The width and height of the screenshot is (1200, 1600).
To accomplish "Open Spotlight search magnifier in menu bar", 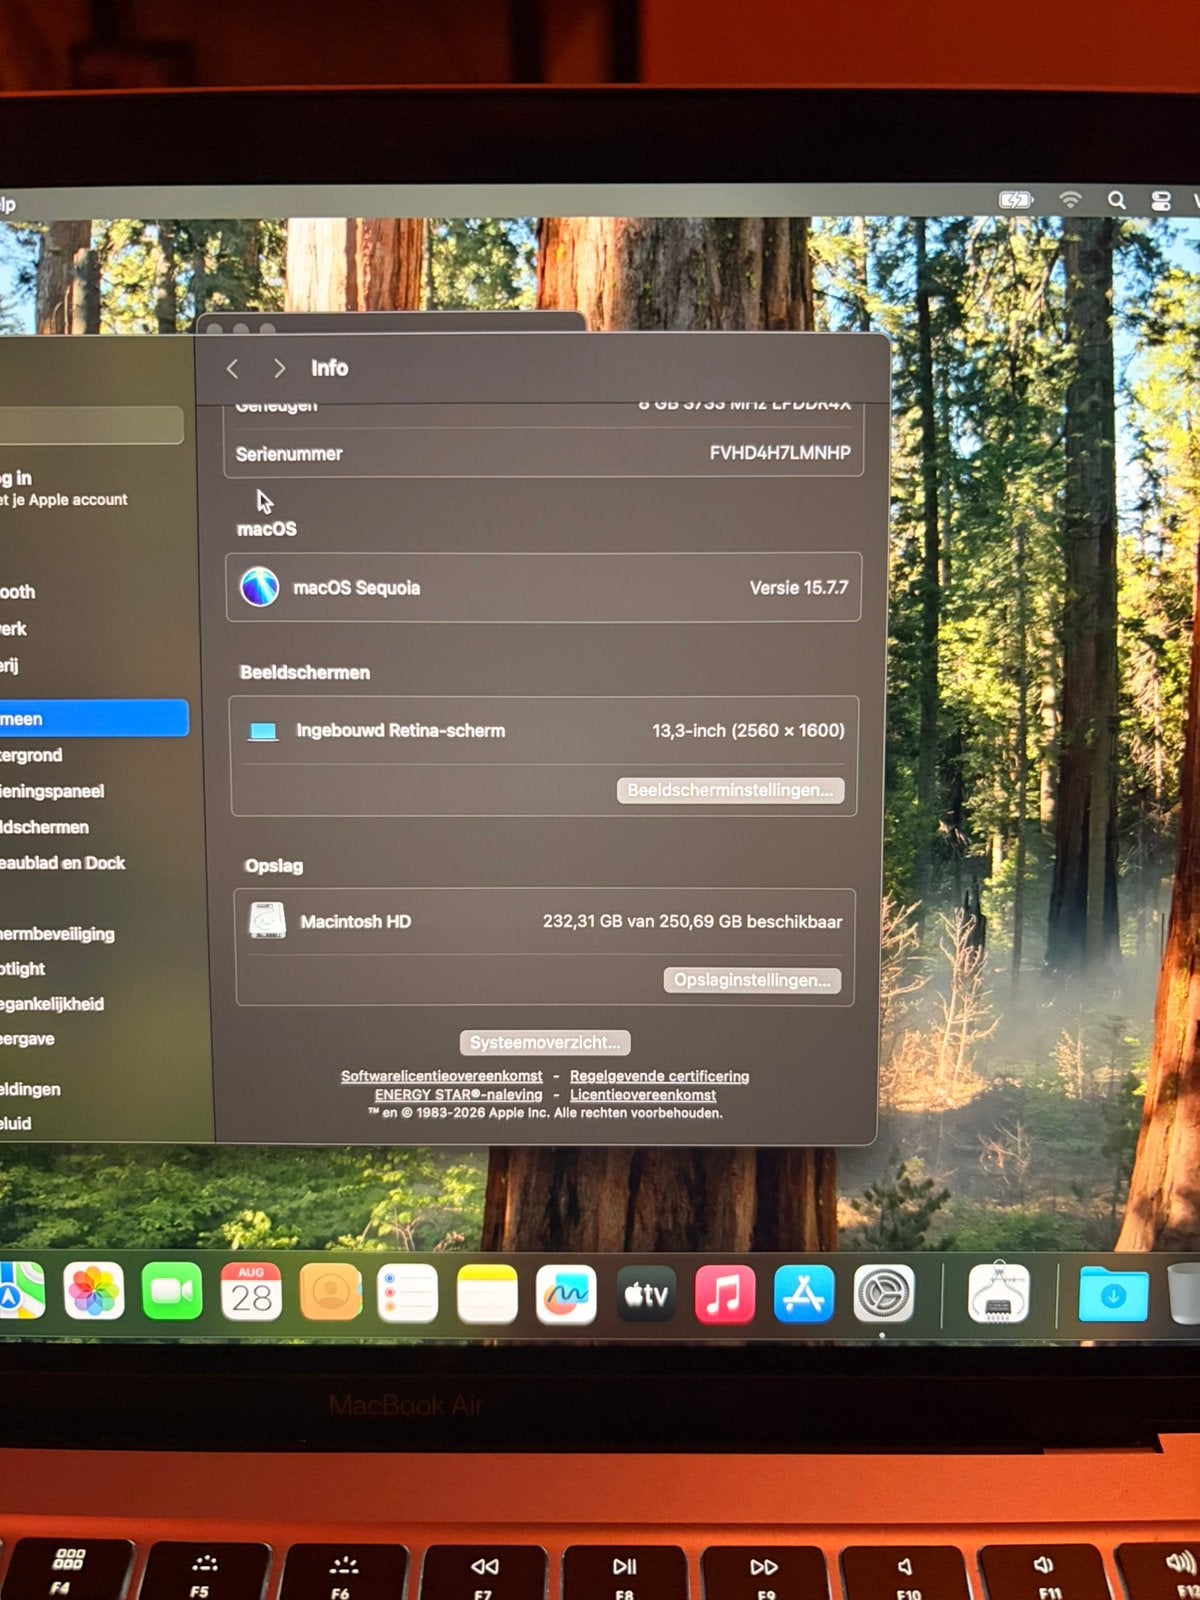I will point(1117,201).
